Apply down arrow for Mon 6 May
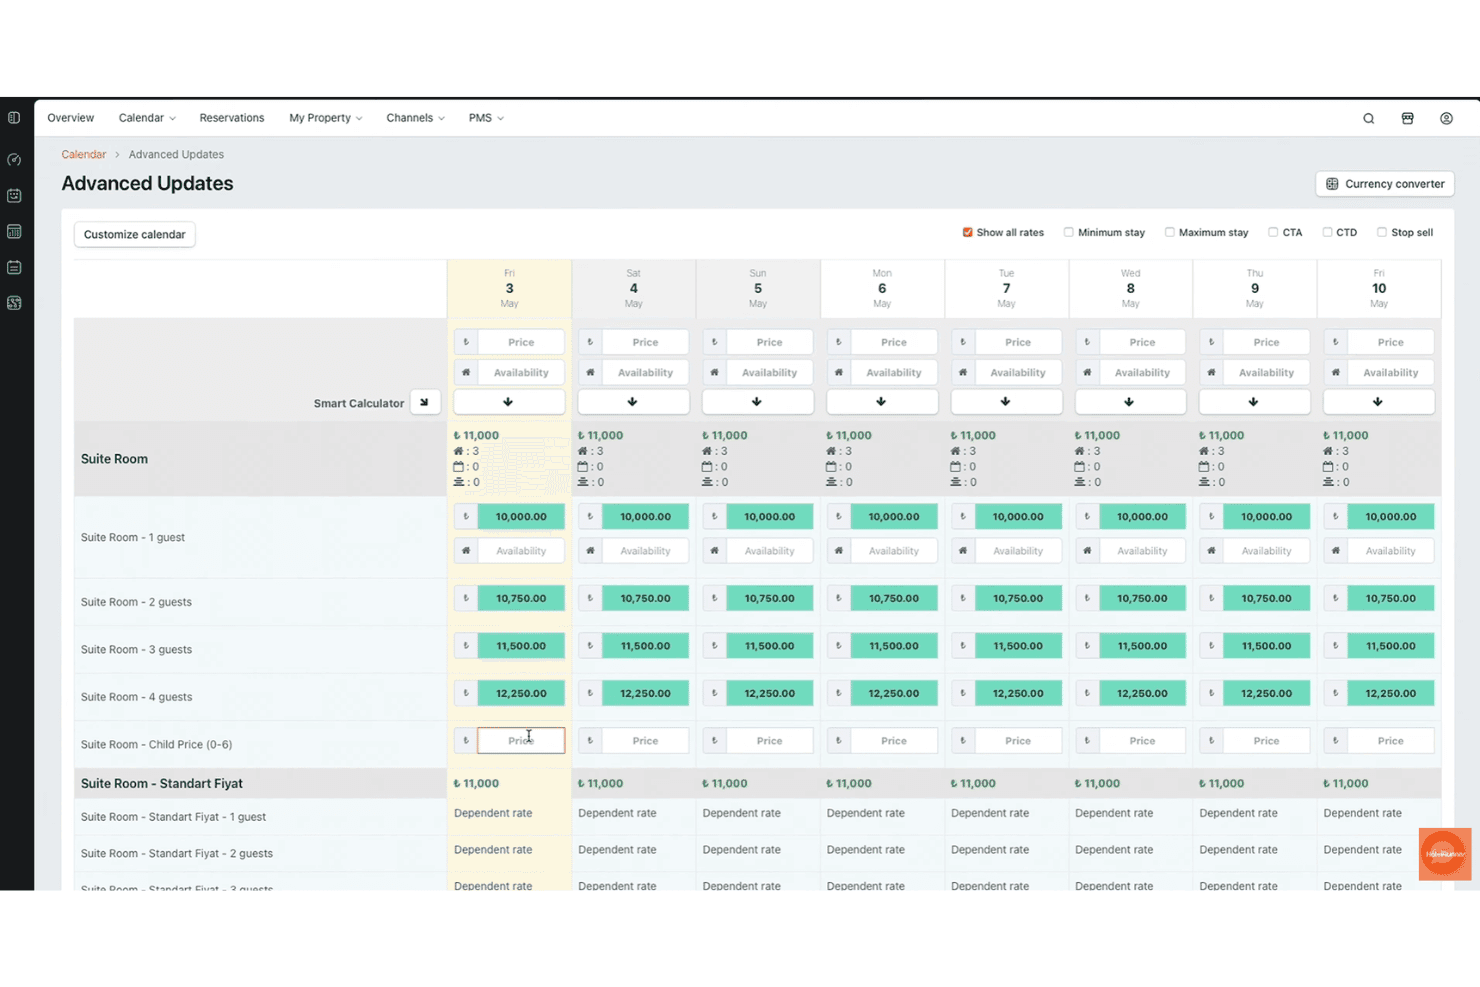This screenshot has height=987, width=1480. (x=881, y=402)
